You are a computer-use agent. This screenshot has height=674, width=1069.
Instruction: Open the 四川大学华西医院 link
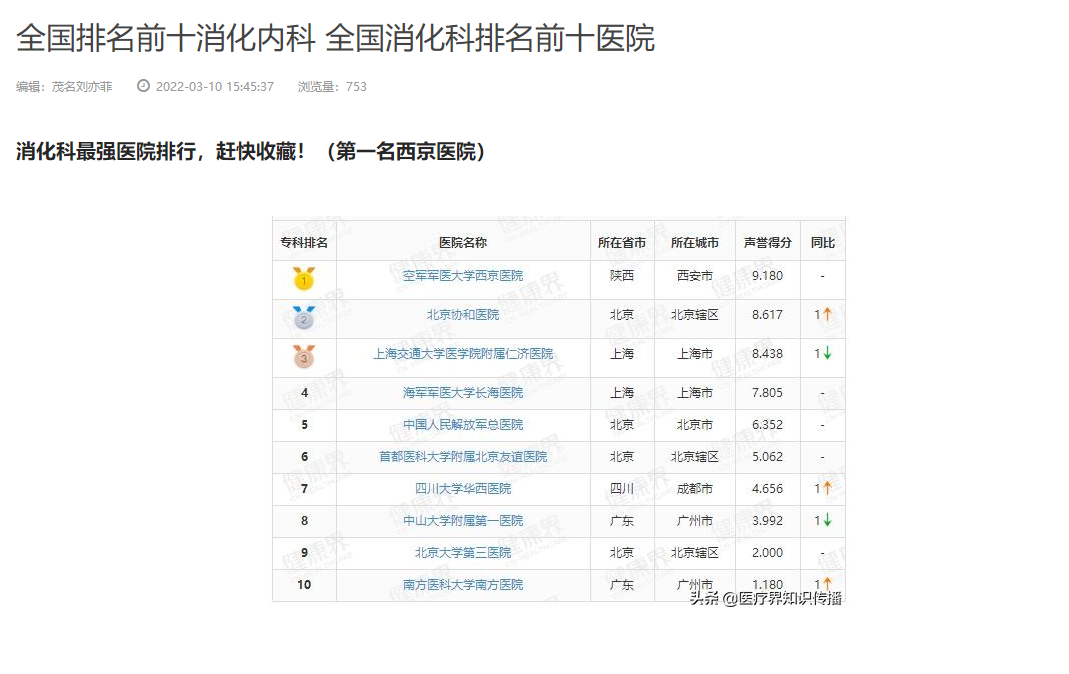[x=463, y=489]
